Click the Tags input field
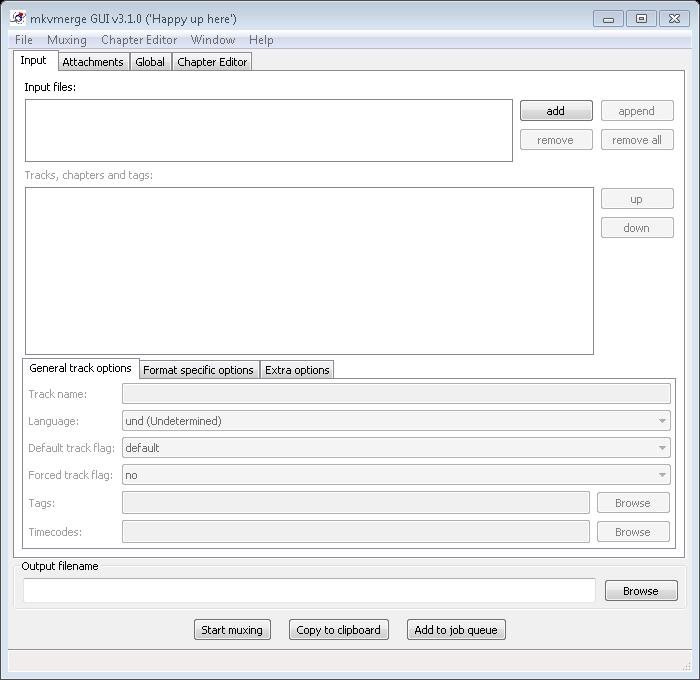The height and width of the screenshot is (680, 700). point(356,503)
